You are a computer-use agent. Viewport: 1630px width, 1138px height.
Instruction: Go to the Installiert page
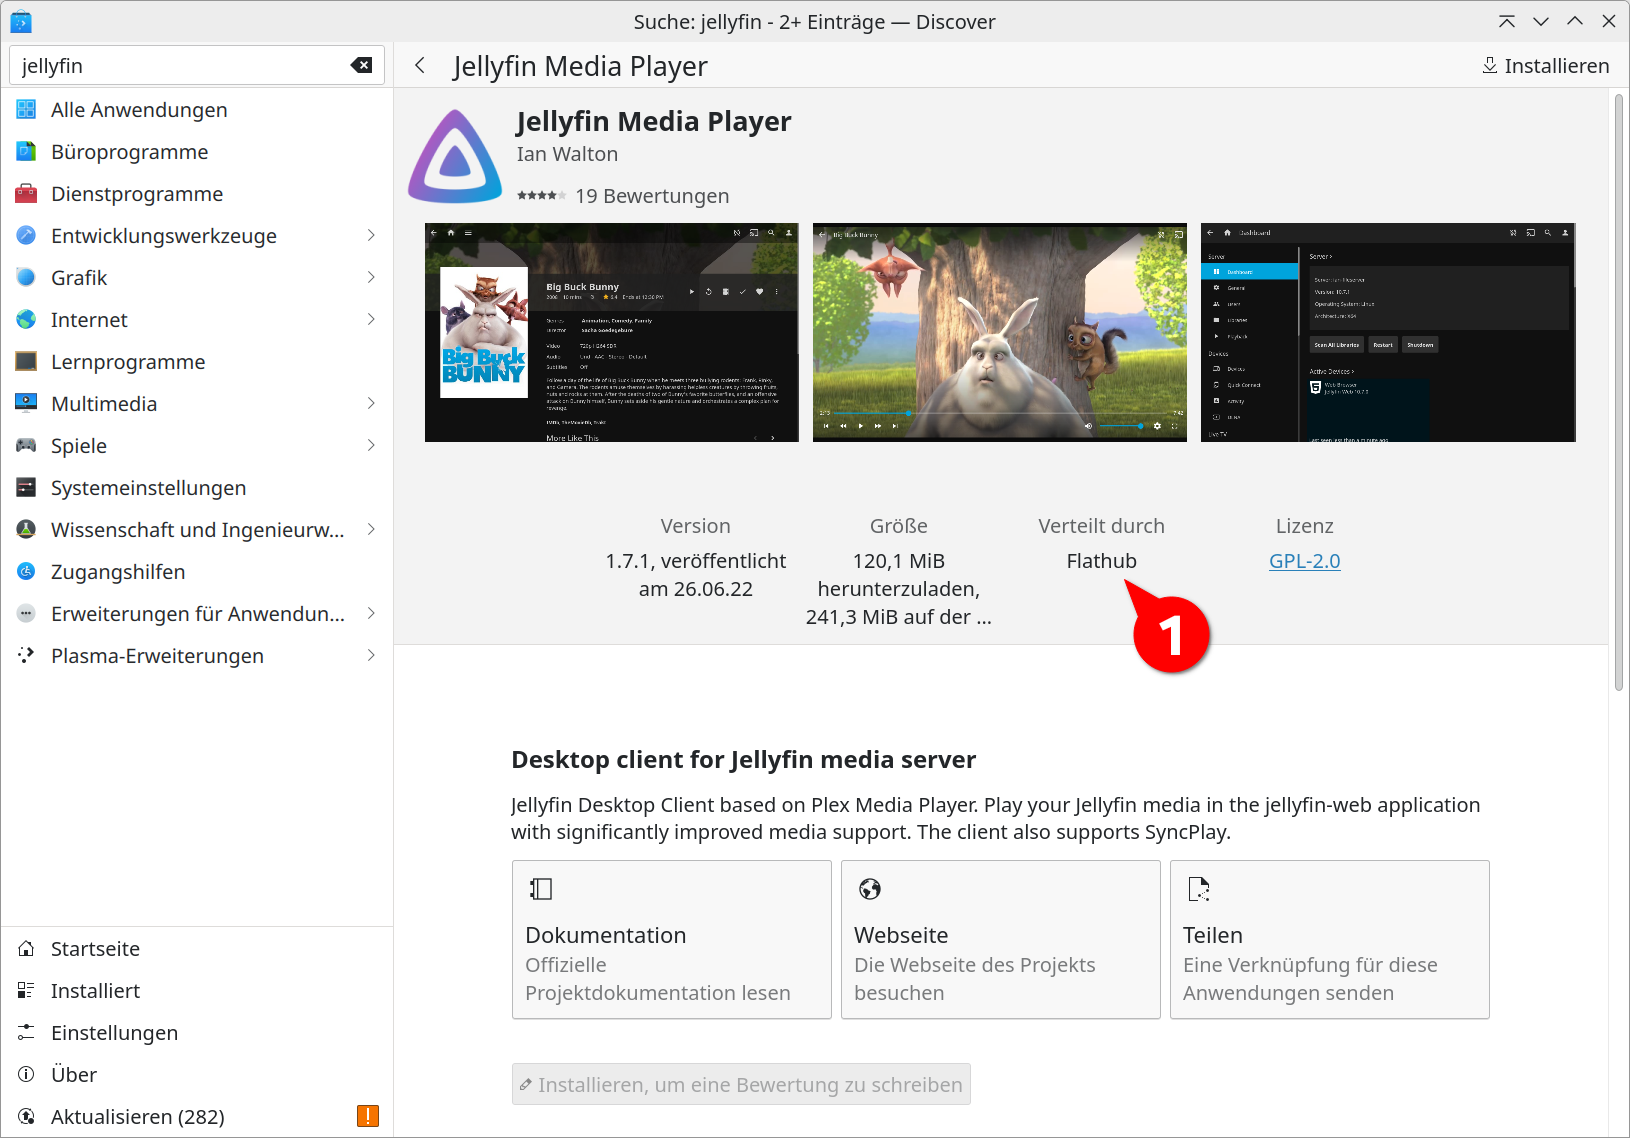pyautogui.click(x=197, y=991)
